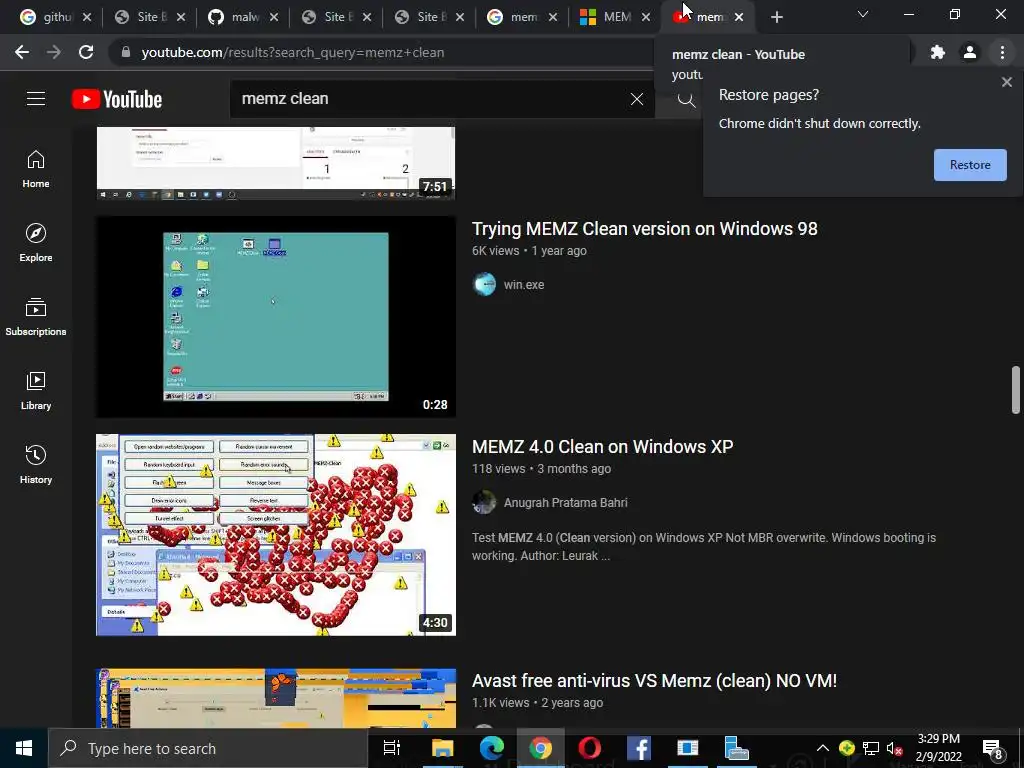Click the taskbar 'Type here to search' box
Image resolution: width=1024 pixels, height=768 pixels.
[x=209, y=748]
